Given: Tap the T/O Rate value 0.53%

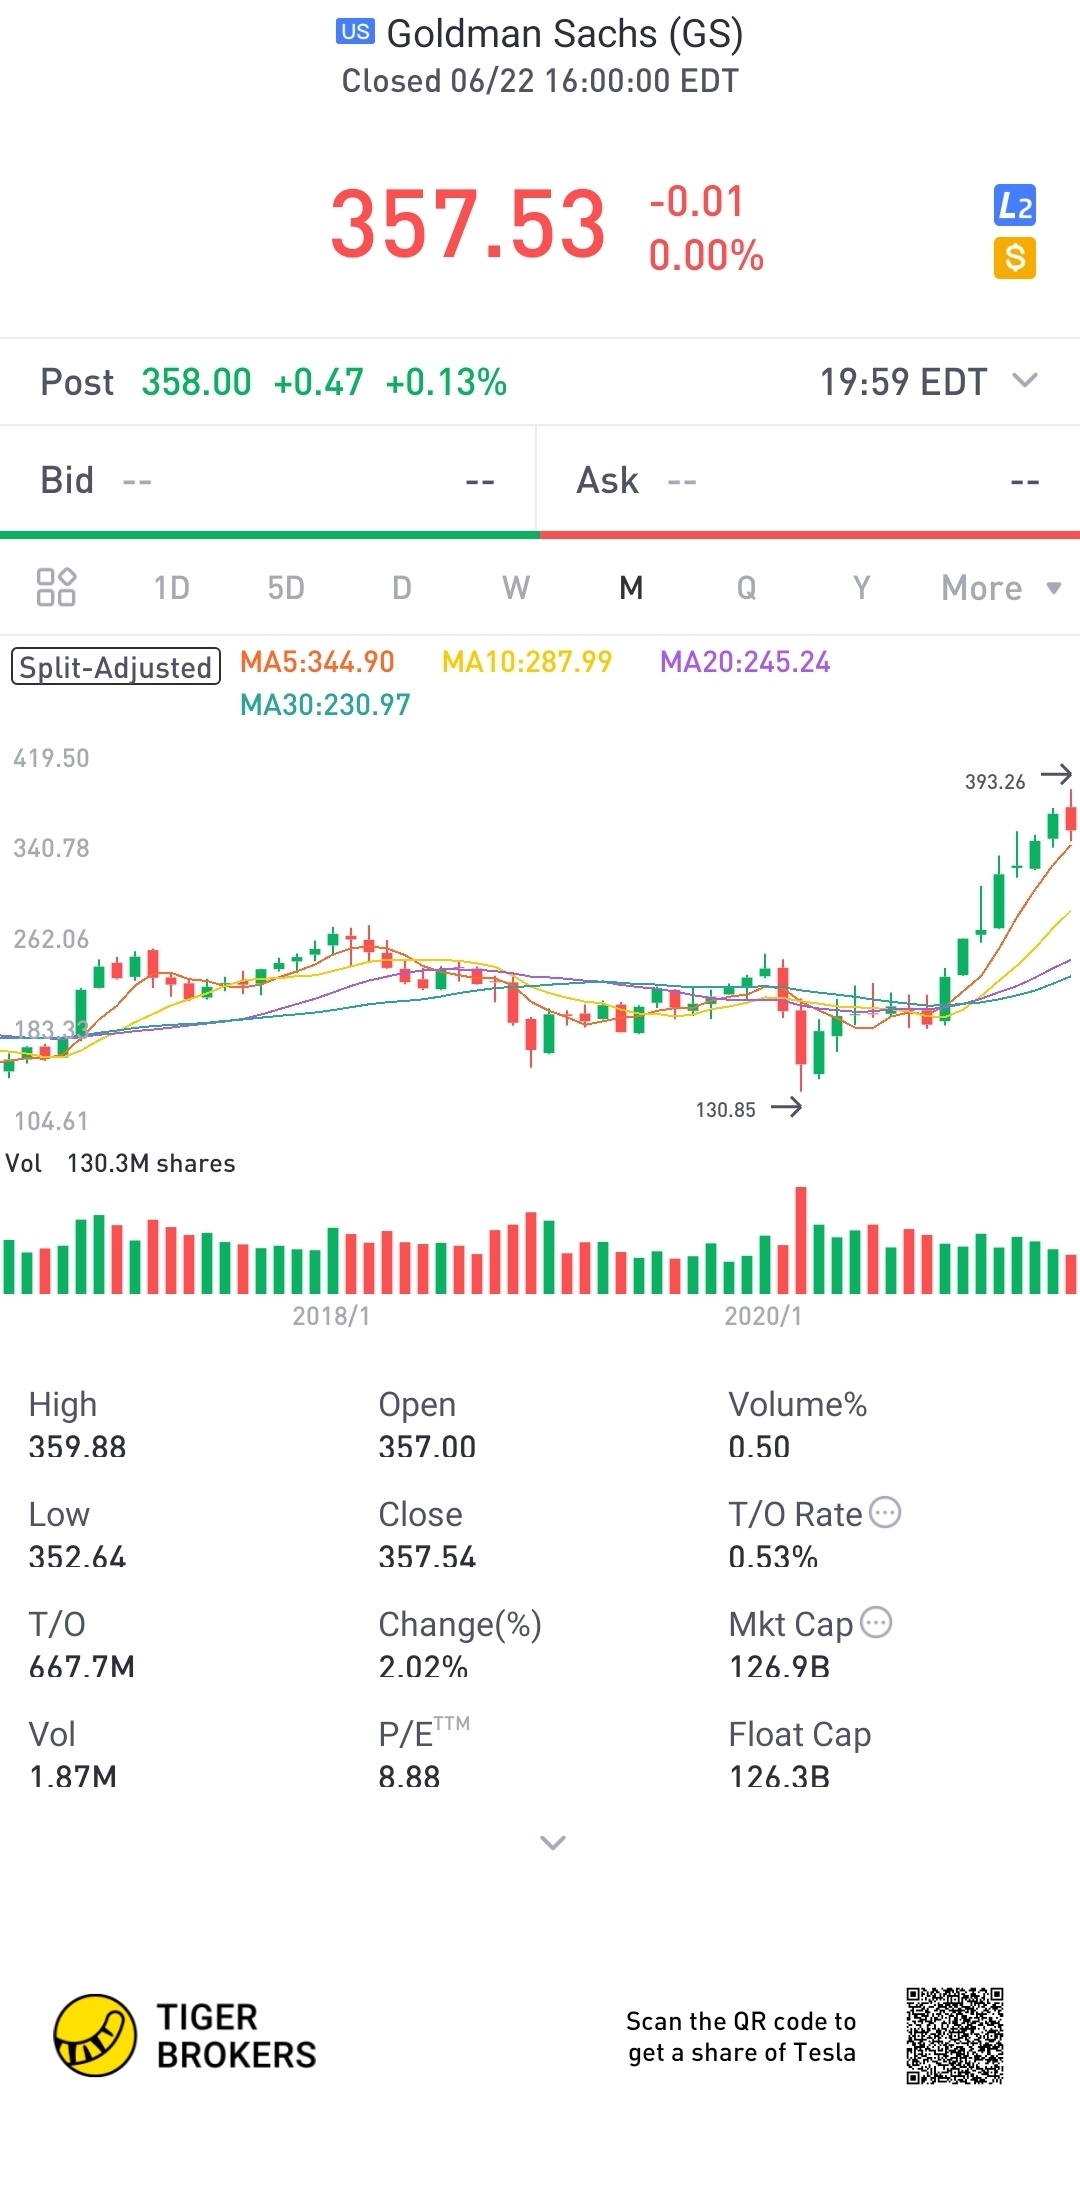Looking at the screenshot, I should pyautogui.click(x=773, y=1557).
